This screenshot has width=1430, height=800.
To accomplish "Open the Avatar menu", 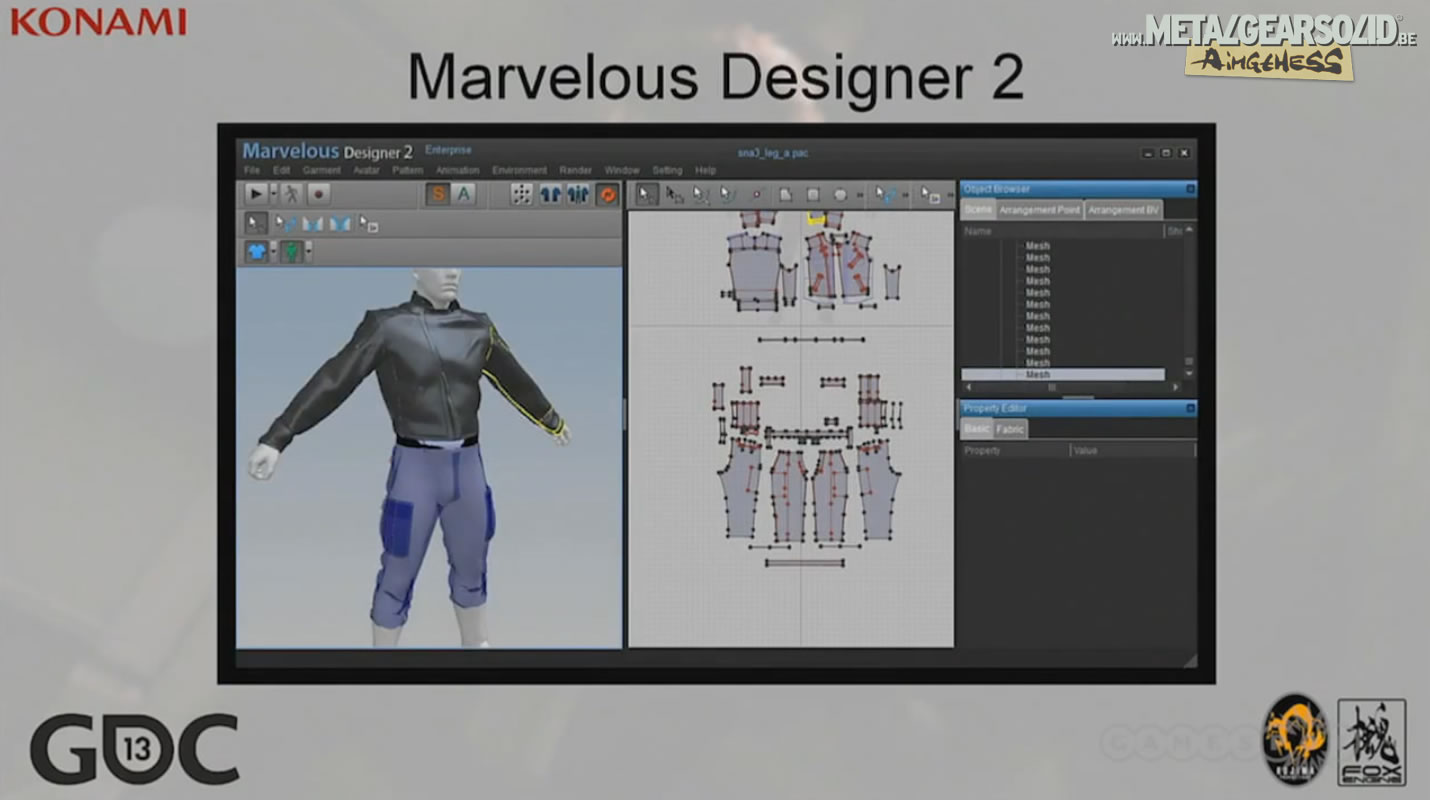I will click(366, 170).
